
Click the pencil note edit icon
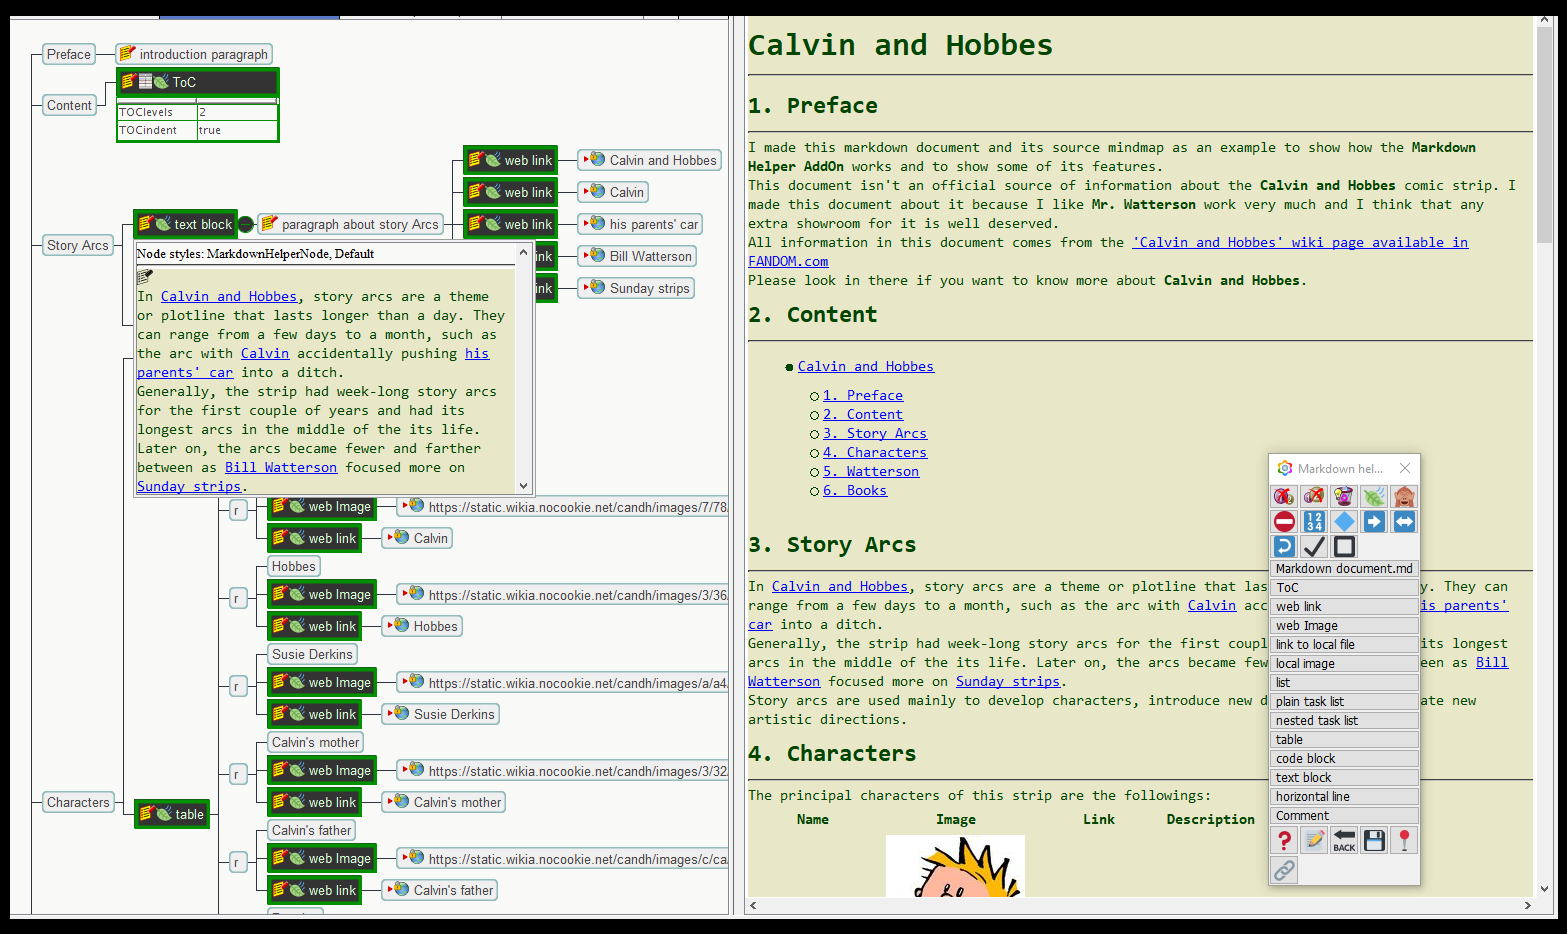pos(1314,840)
